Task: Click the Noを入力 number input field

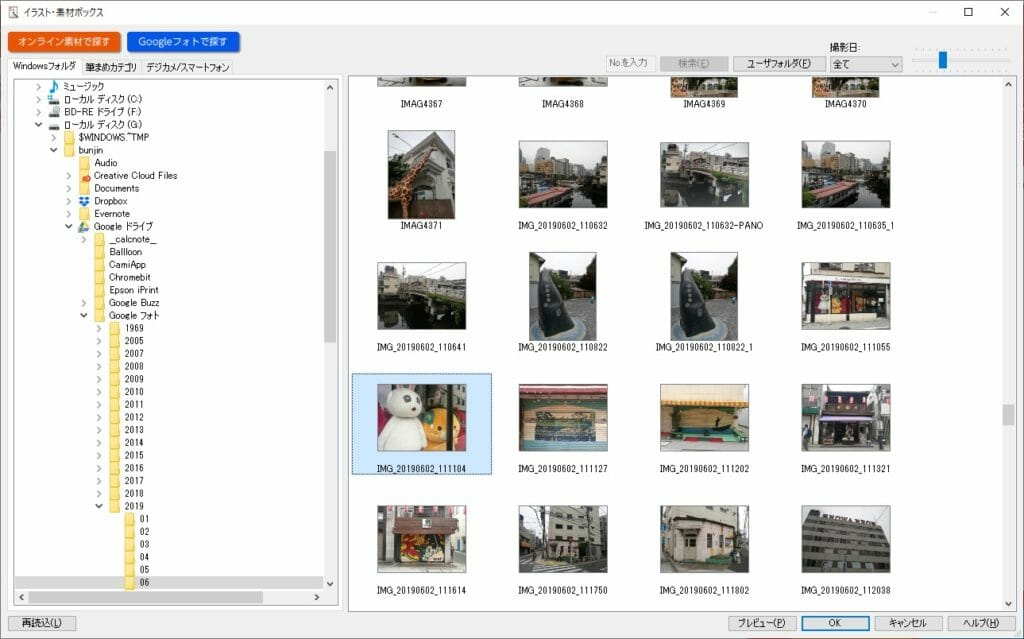Action: 630,63
